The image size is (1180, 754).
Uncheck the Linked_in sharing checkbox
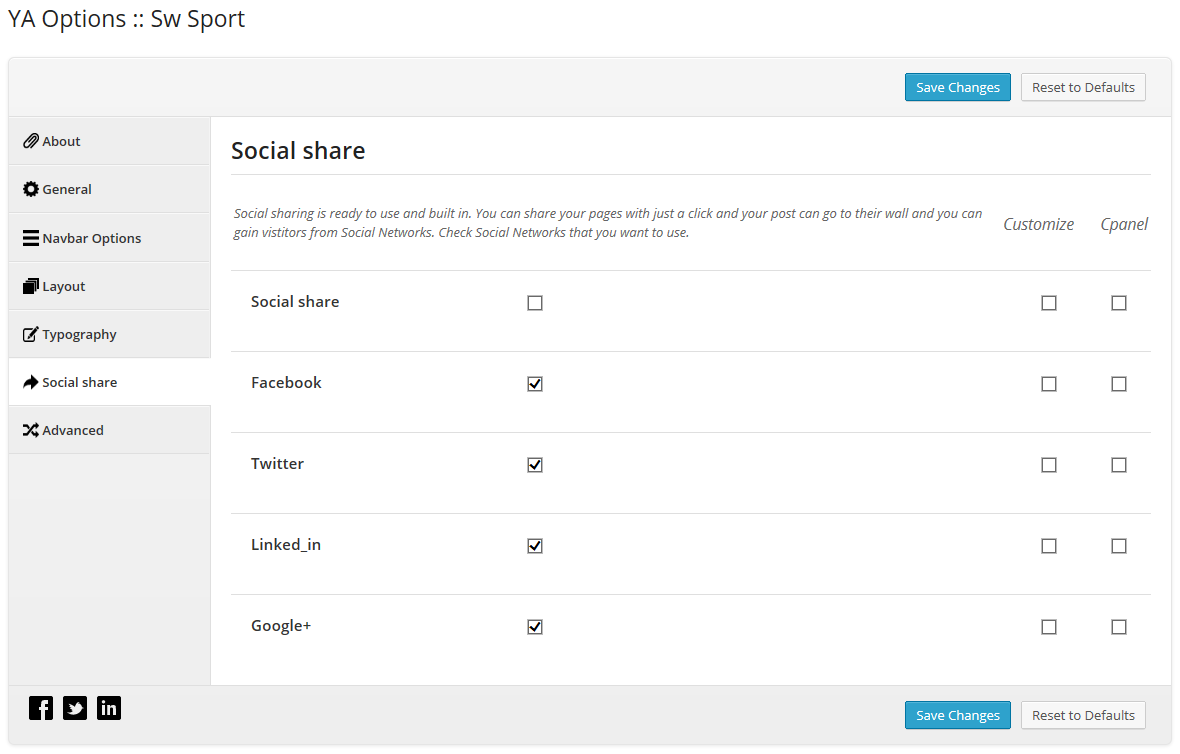point(535,546)
